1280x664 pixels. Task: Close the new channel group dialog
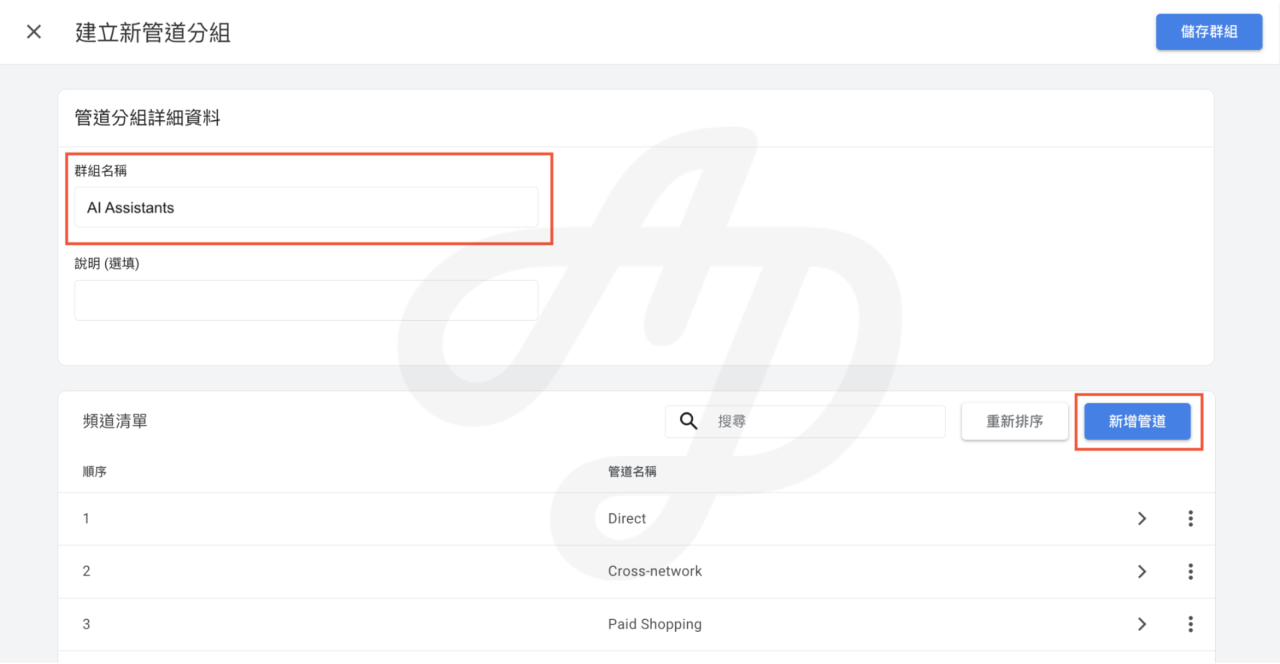(x=34, y=32)
